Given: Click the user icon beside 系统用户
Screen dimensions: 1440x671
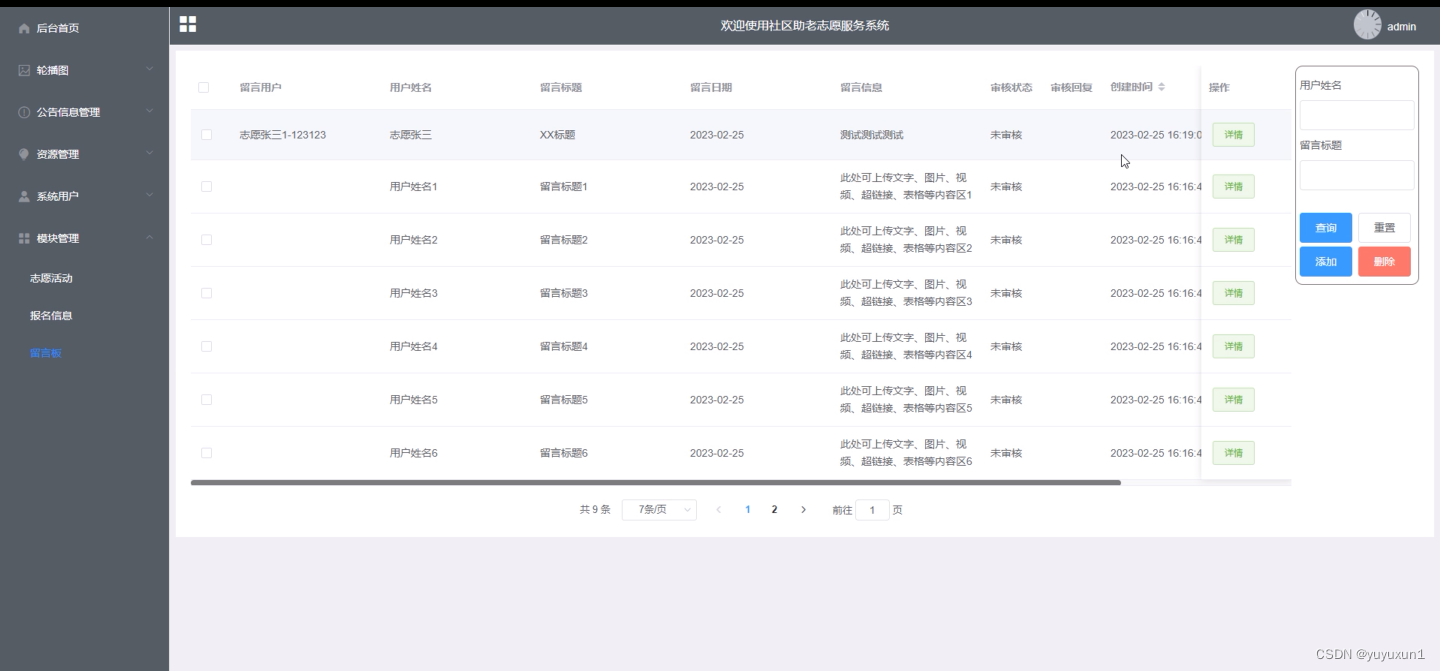Looking at the screenshot, I should [x=24, y=196].
